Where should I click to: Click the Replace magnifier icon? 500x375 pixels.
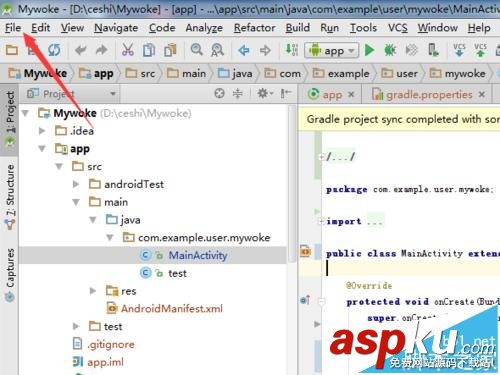[217, 50]
